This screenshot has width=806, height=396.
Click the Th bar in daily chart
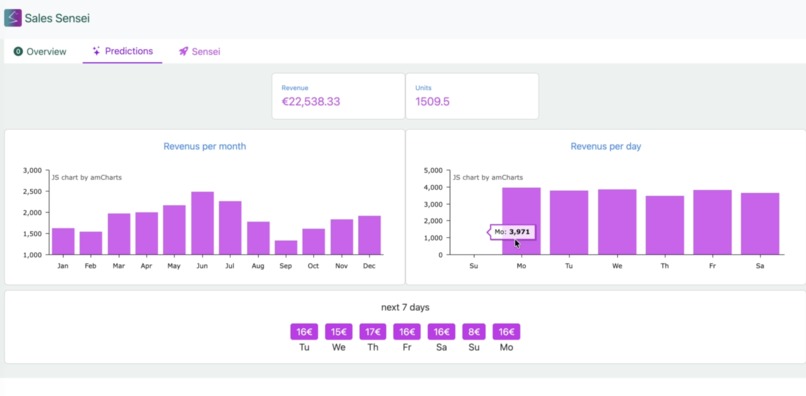pos(665,225)
